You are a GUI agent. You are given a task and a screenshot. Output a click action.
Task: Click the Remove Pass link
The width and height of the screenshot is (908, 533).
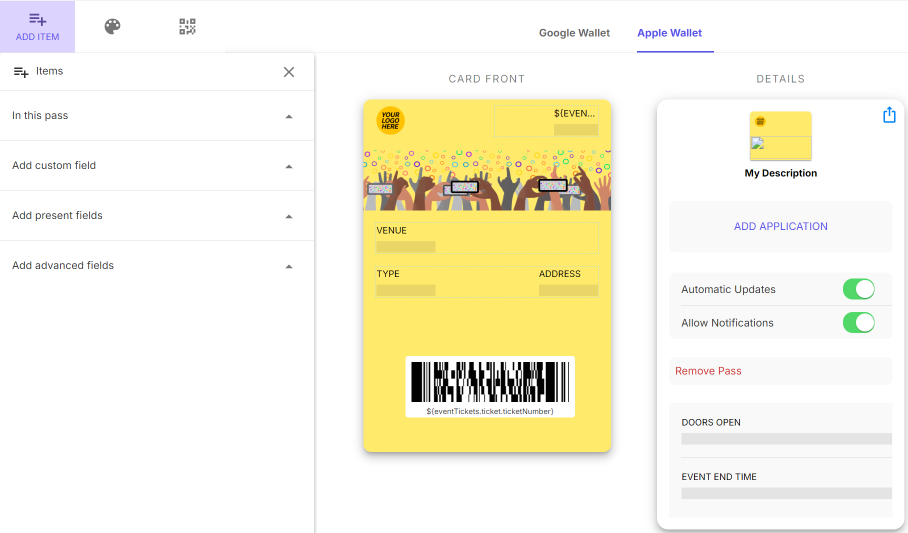click(x=708, y=371)
